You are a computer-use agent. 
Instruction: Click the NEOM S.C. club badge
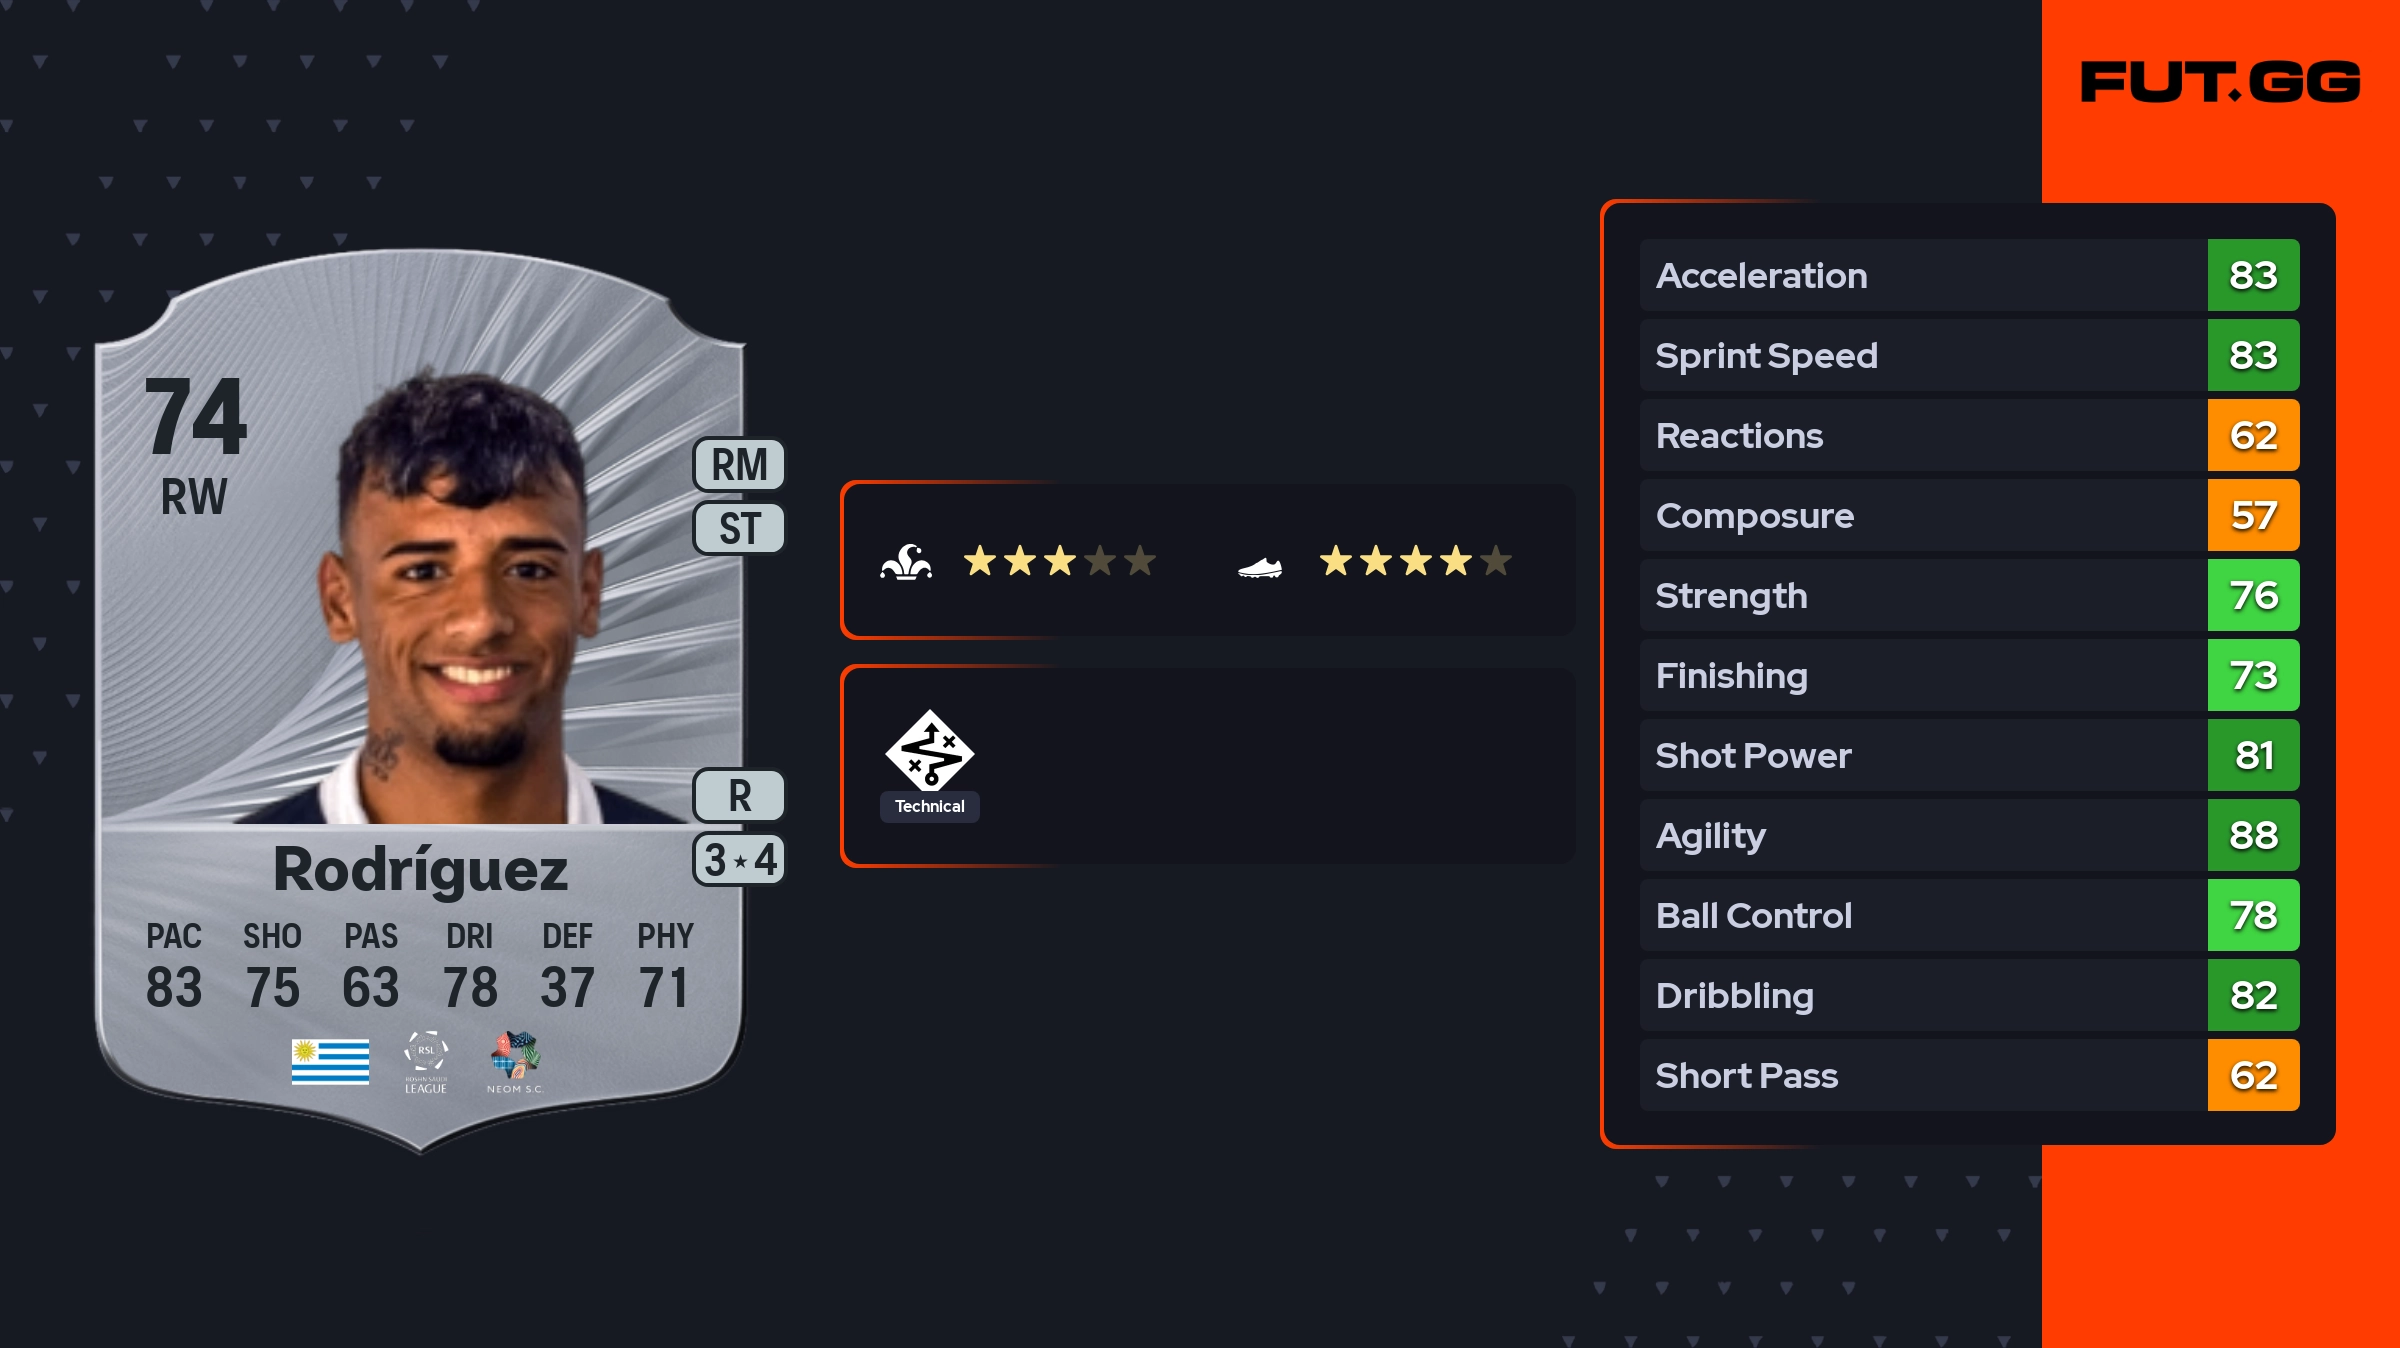coord(515,1061)
